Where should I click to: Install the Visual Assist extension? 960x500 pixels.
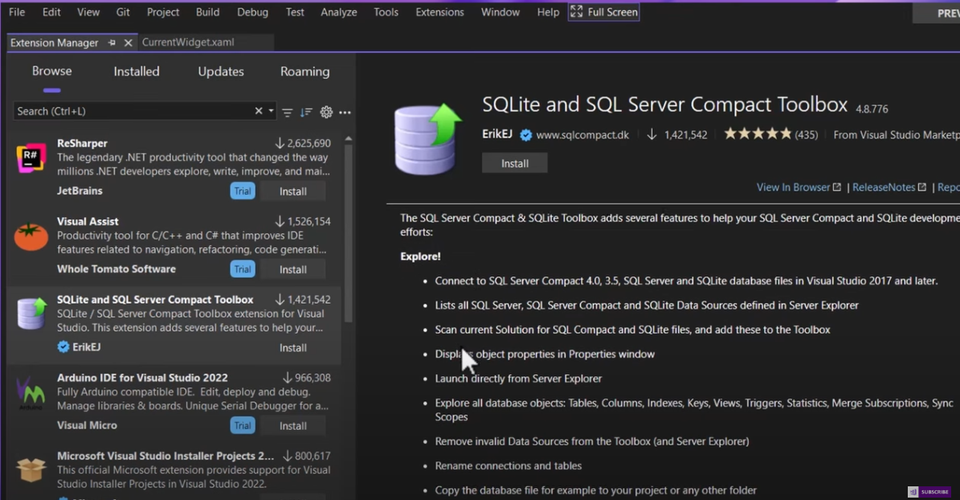(x=293, y=270)
